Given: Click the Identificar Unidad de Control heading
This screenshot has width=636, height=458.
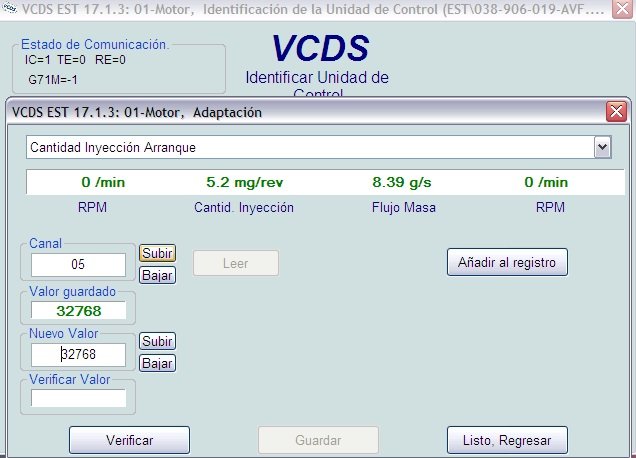Looking at the screenshot, I should click(x=317, y=84).
